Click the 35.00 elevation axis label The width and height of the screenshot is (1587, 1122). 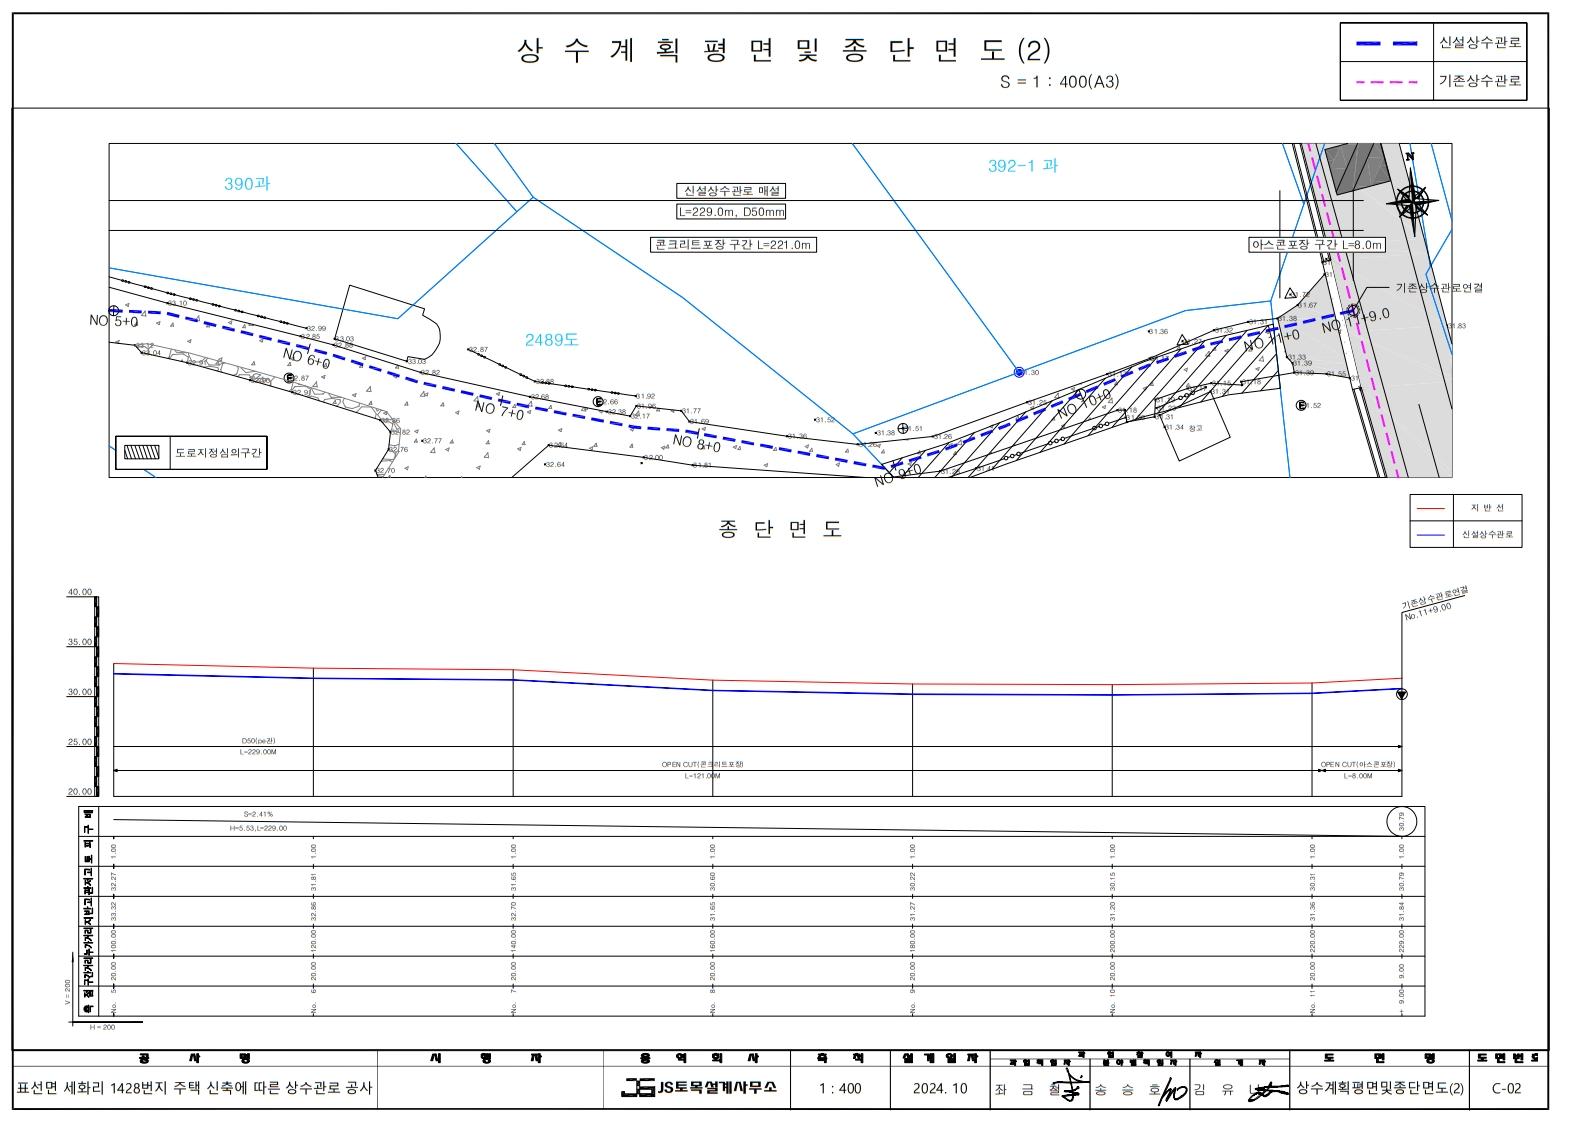[80, 642]
